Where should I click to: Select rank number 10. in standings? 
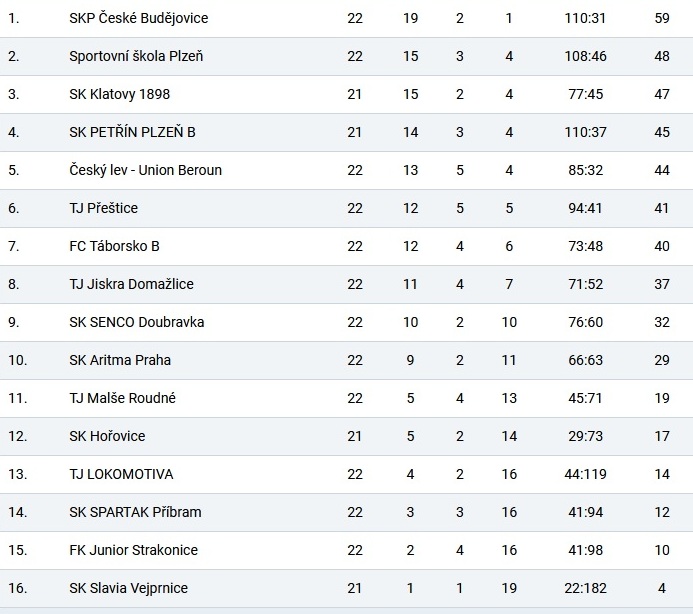tap(18, 360)
